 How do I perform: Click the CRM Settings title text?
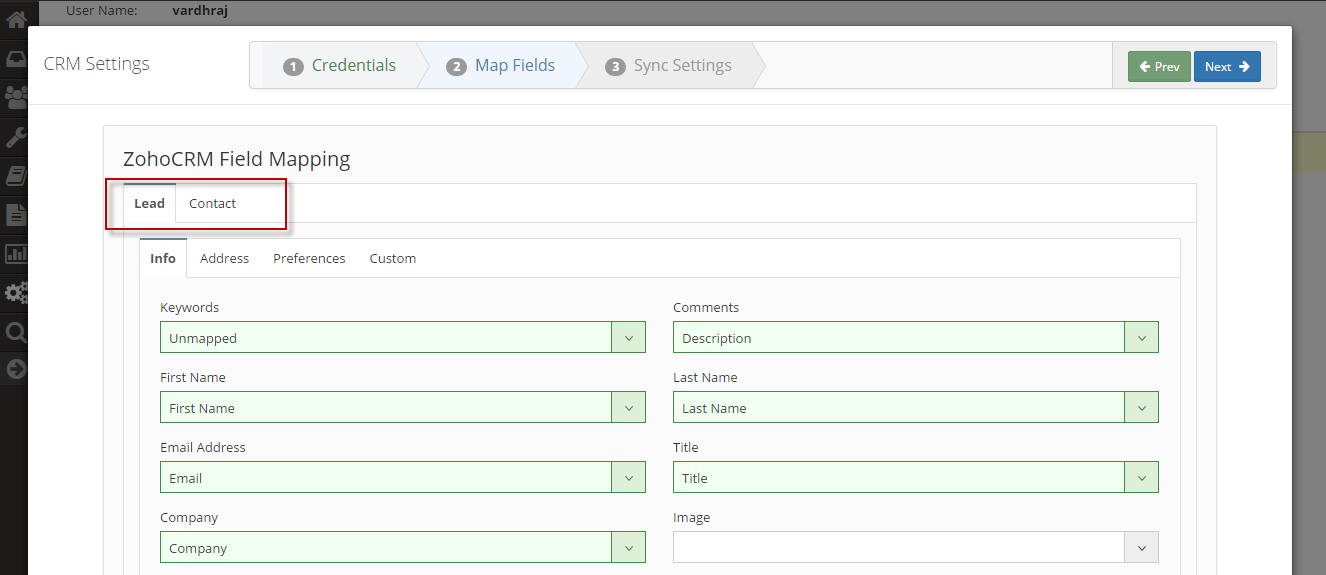point(97,64)
